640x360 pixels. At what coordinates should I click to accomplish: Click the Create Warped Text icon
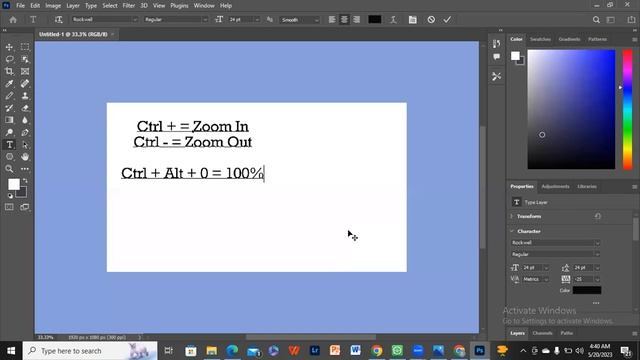point(393,20)
